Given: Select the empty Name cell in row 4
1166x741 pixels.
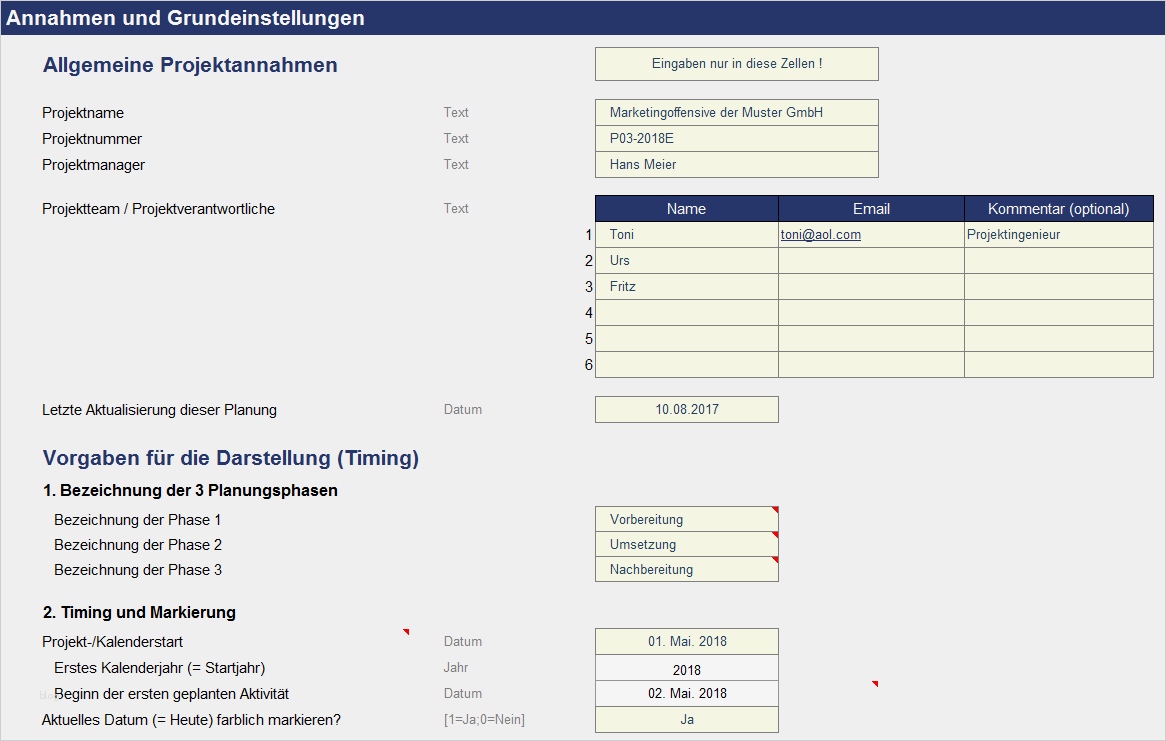Looking at the screenshot, I should tap(686, 312).
